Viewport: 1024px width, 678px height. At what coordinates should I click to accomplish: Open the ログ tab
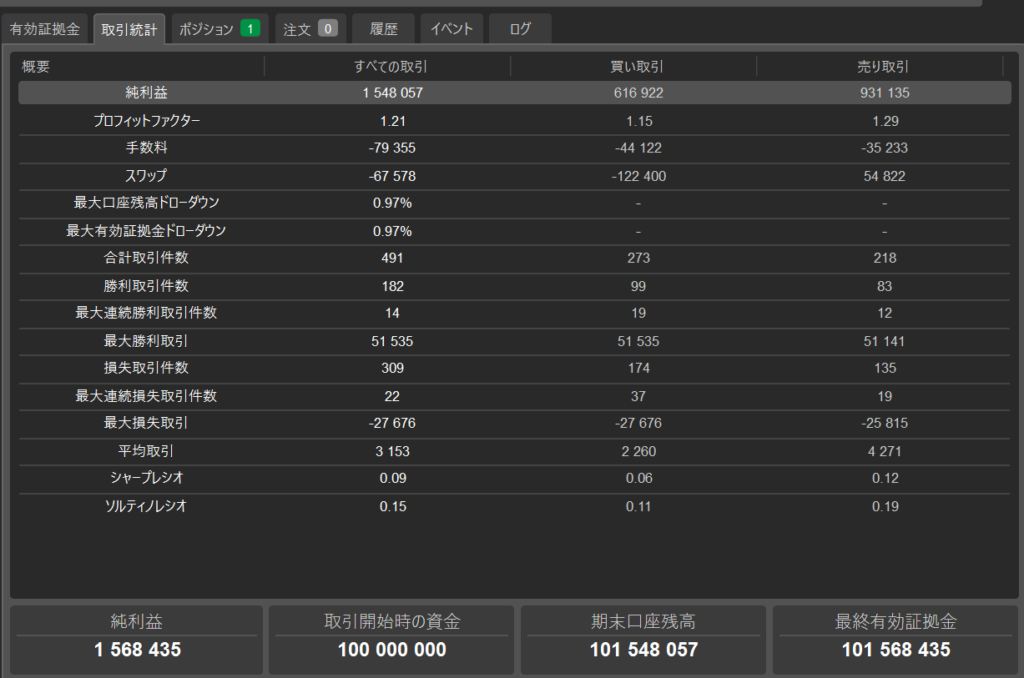[x=520, y=29]
